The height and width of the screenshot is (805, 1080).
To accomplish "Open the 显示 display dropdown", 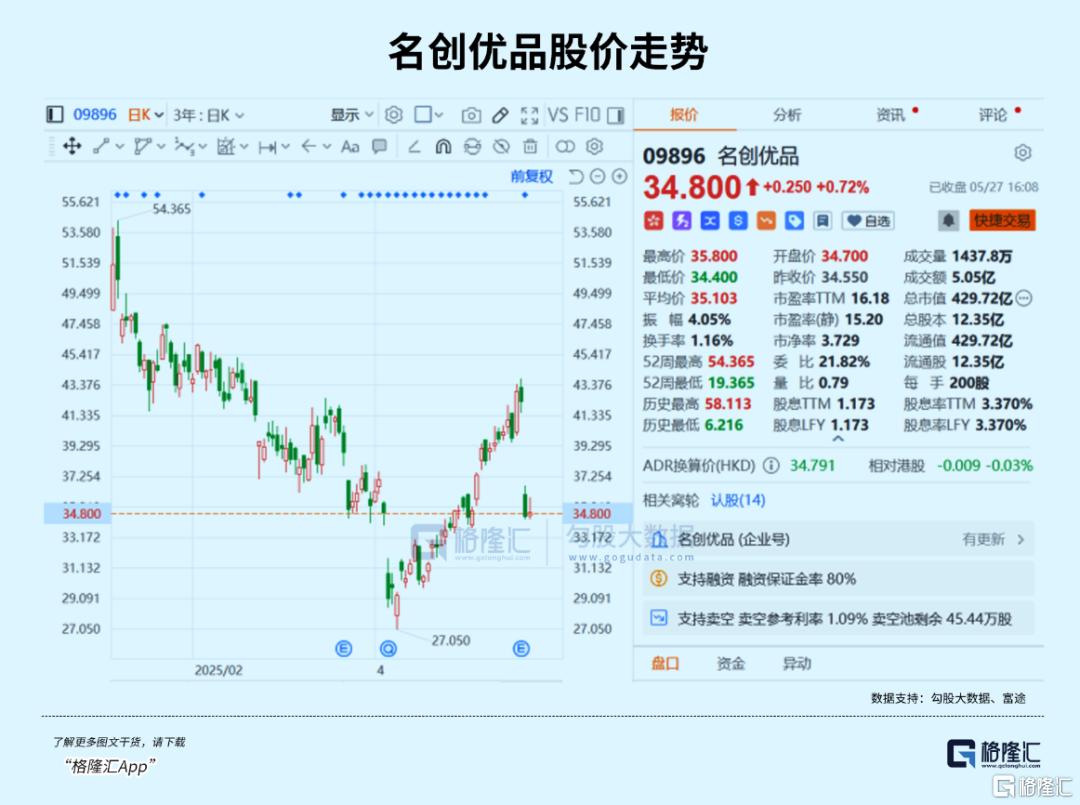I will 351,115.
